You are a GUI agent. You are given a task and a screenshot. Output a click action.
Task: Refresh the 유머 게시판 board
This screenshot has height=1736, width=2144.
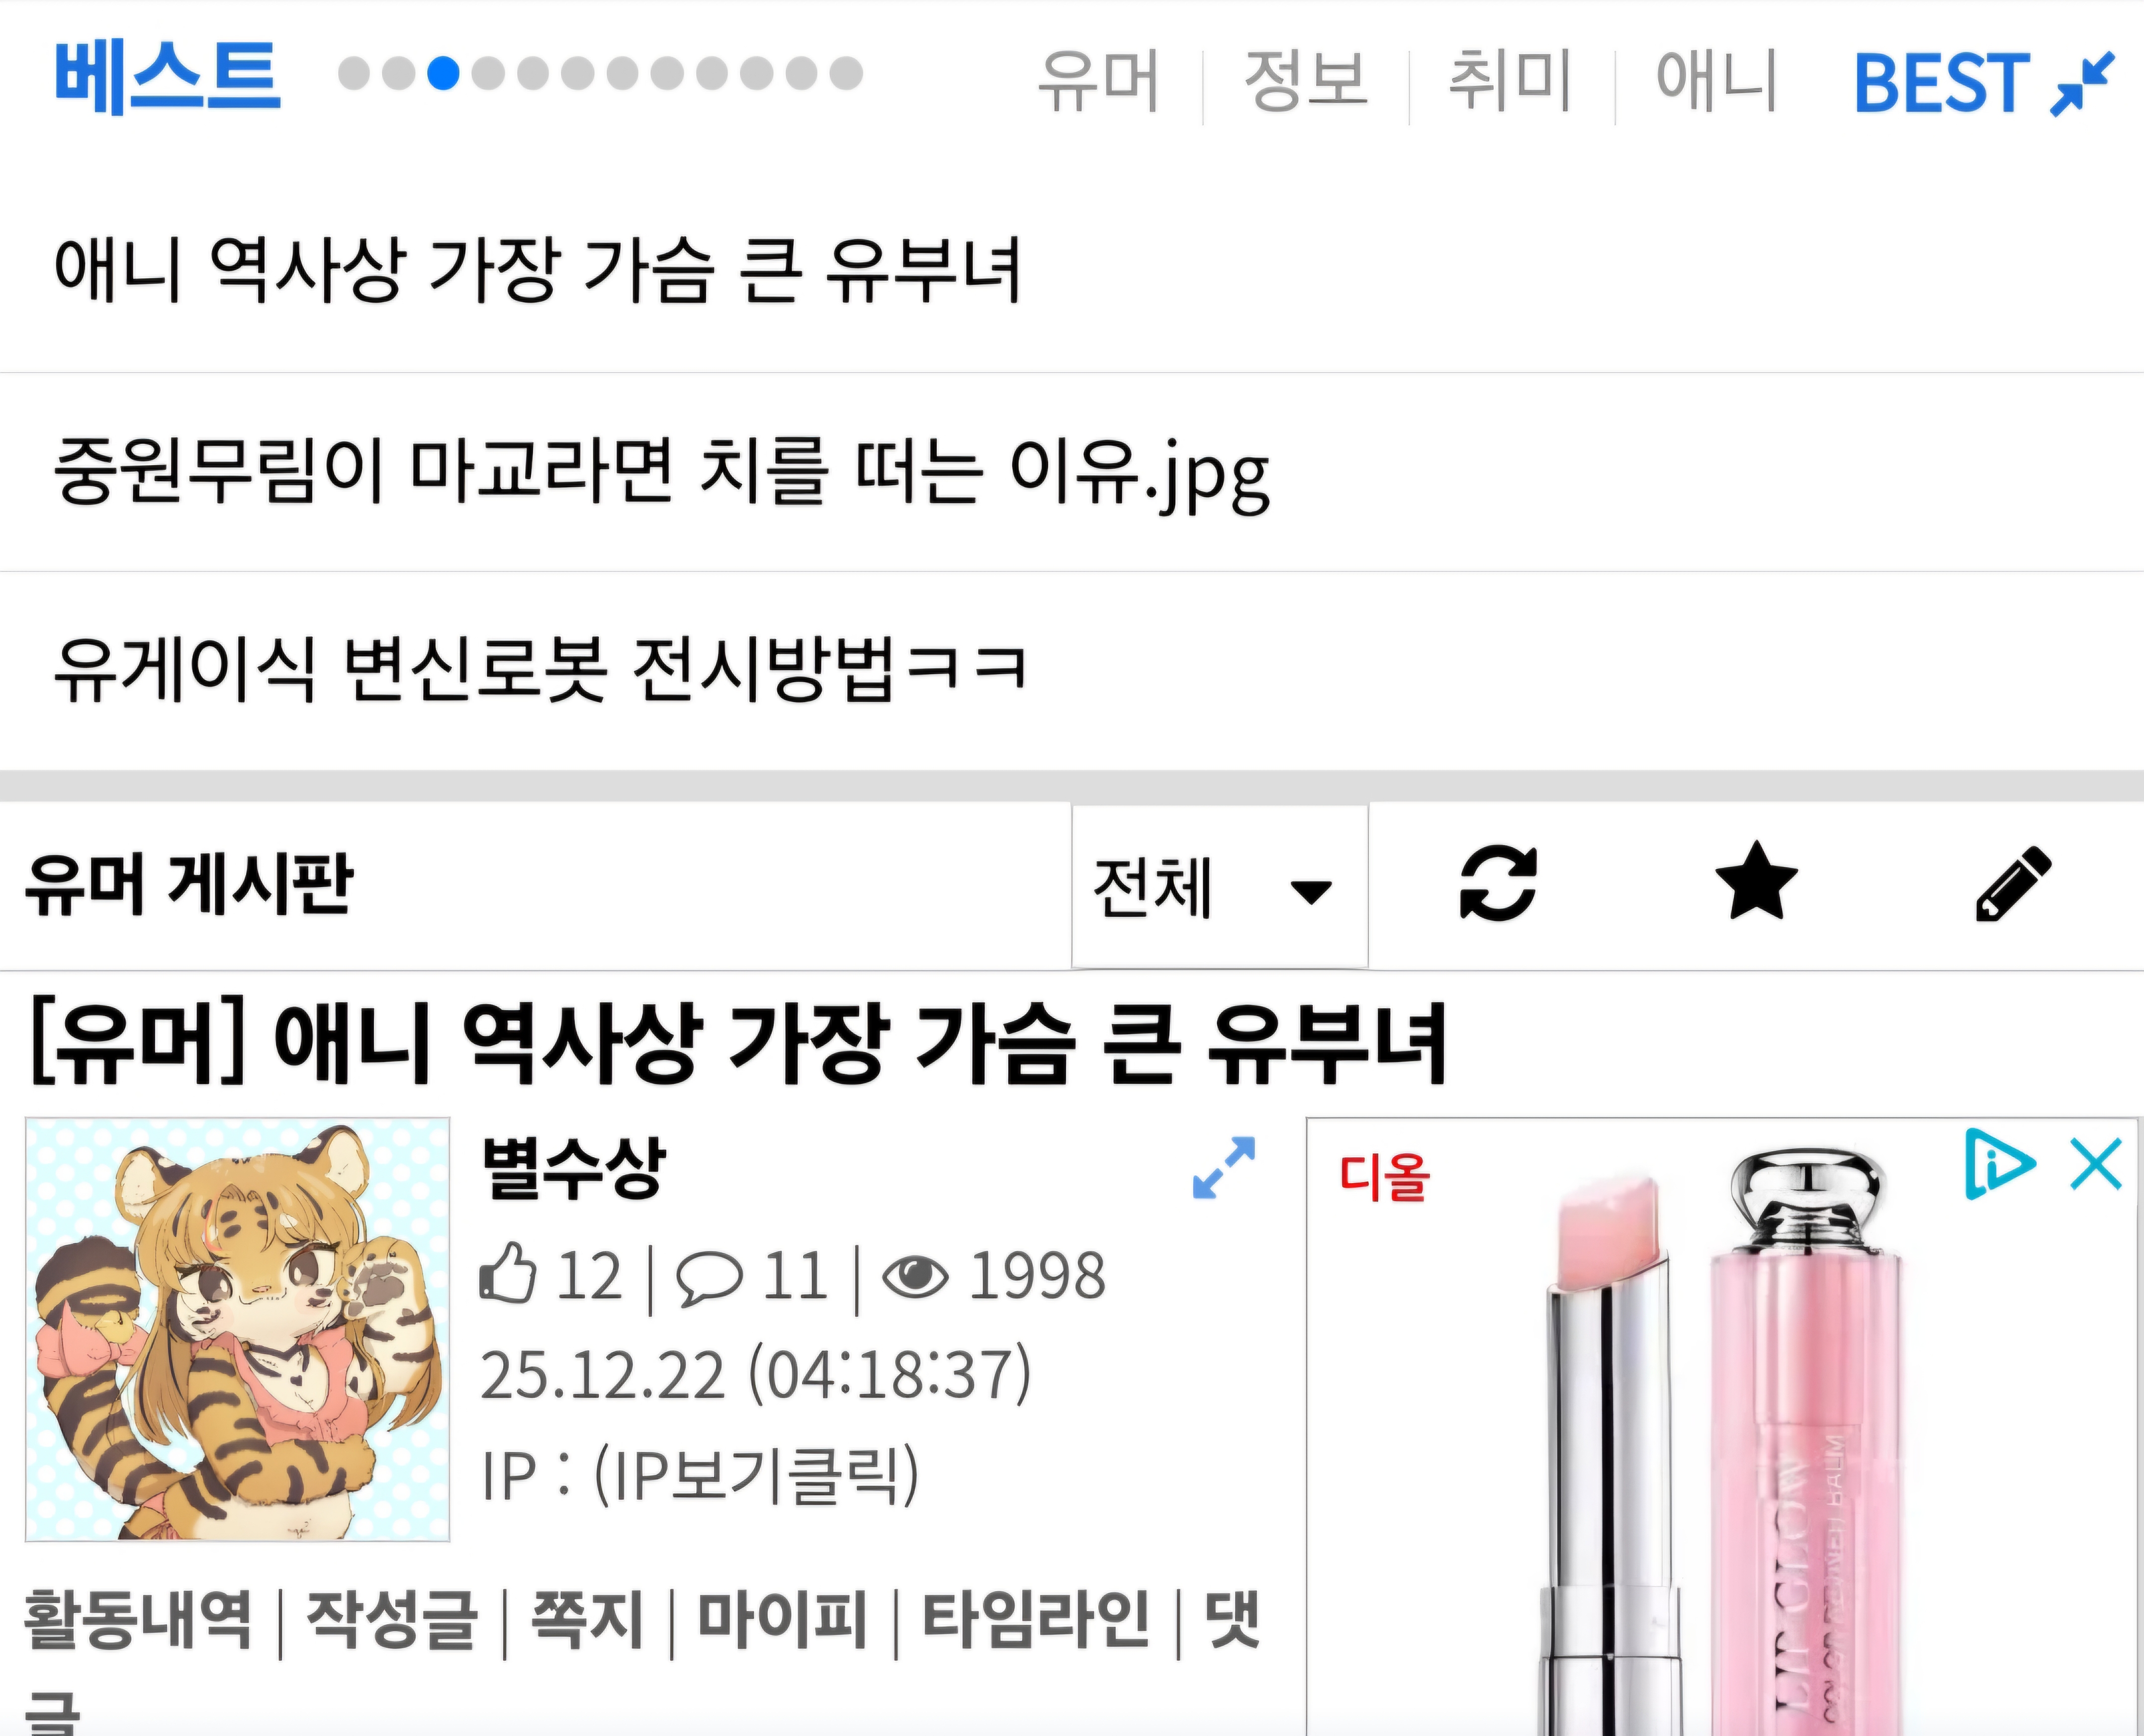point(1498,884)
